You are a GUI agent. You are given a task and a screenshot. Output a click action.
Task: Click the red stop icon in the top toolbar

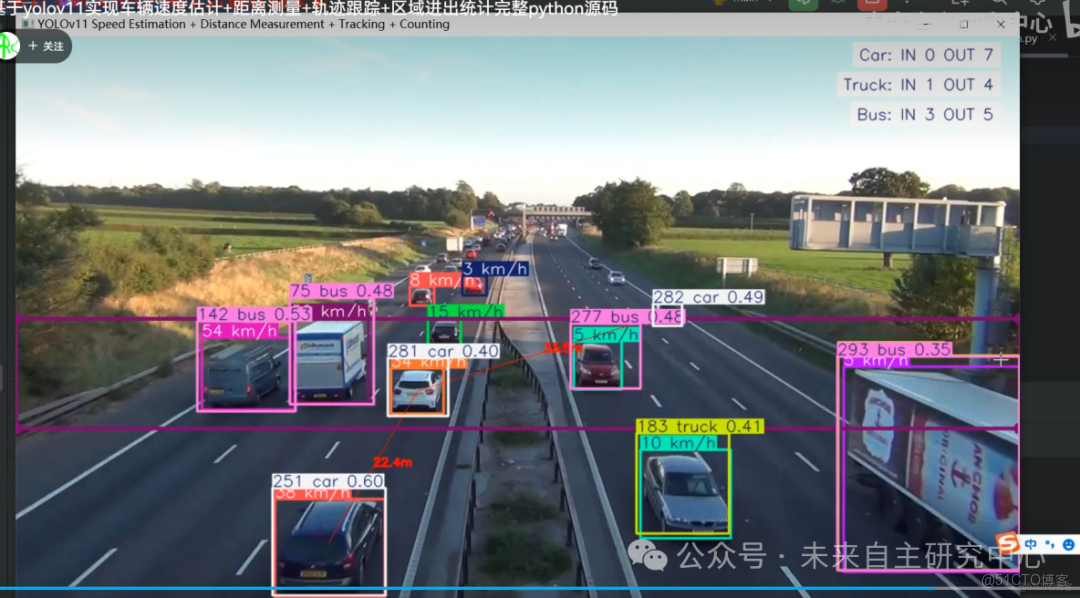pyautogui.click(x=873, y=4)
